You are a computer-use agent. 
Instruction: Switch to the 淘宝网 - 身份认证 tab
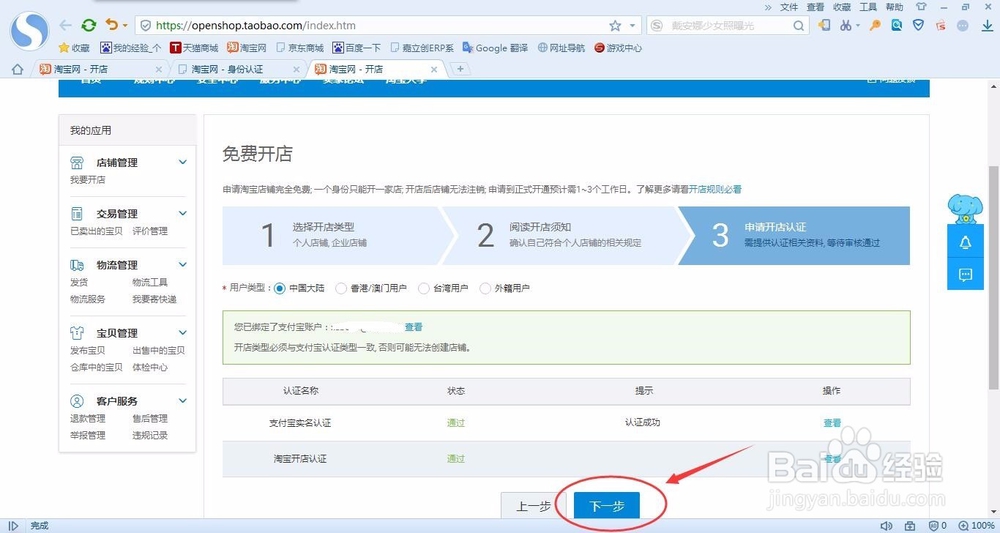point(235,69)
